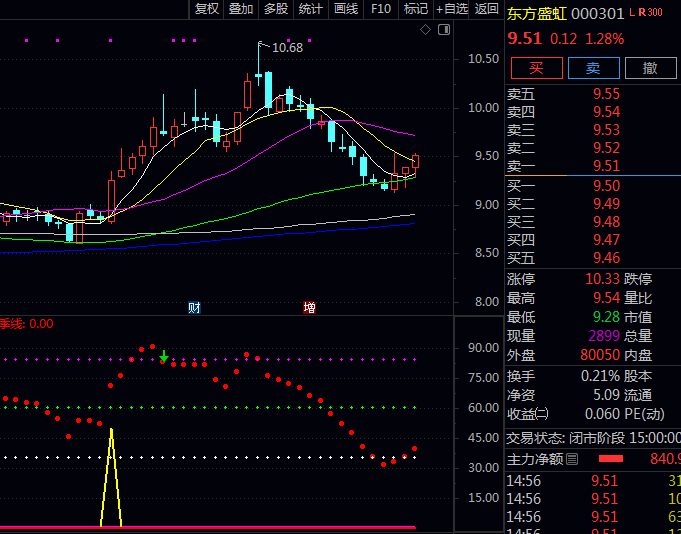Click the 10.68 high price flag marker
681x534 pixels.
[x=285, y=47]
